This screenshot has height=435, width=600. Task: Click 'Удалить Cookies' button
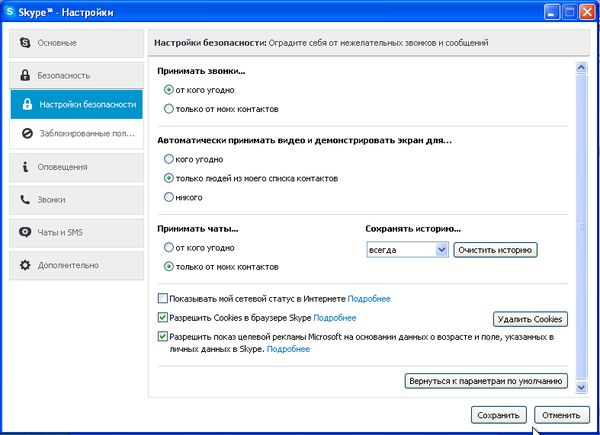530,319
